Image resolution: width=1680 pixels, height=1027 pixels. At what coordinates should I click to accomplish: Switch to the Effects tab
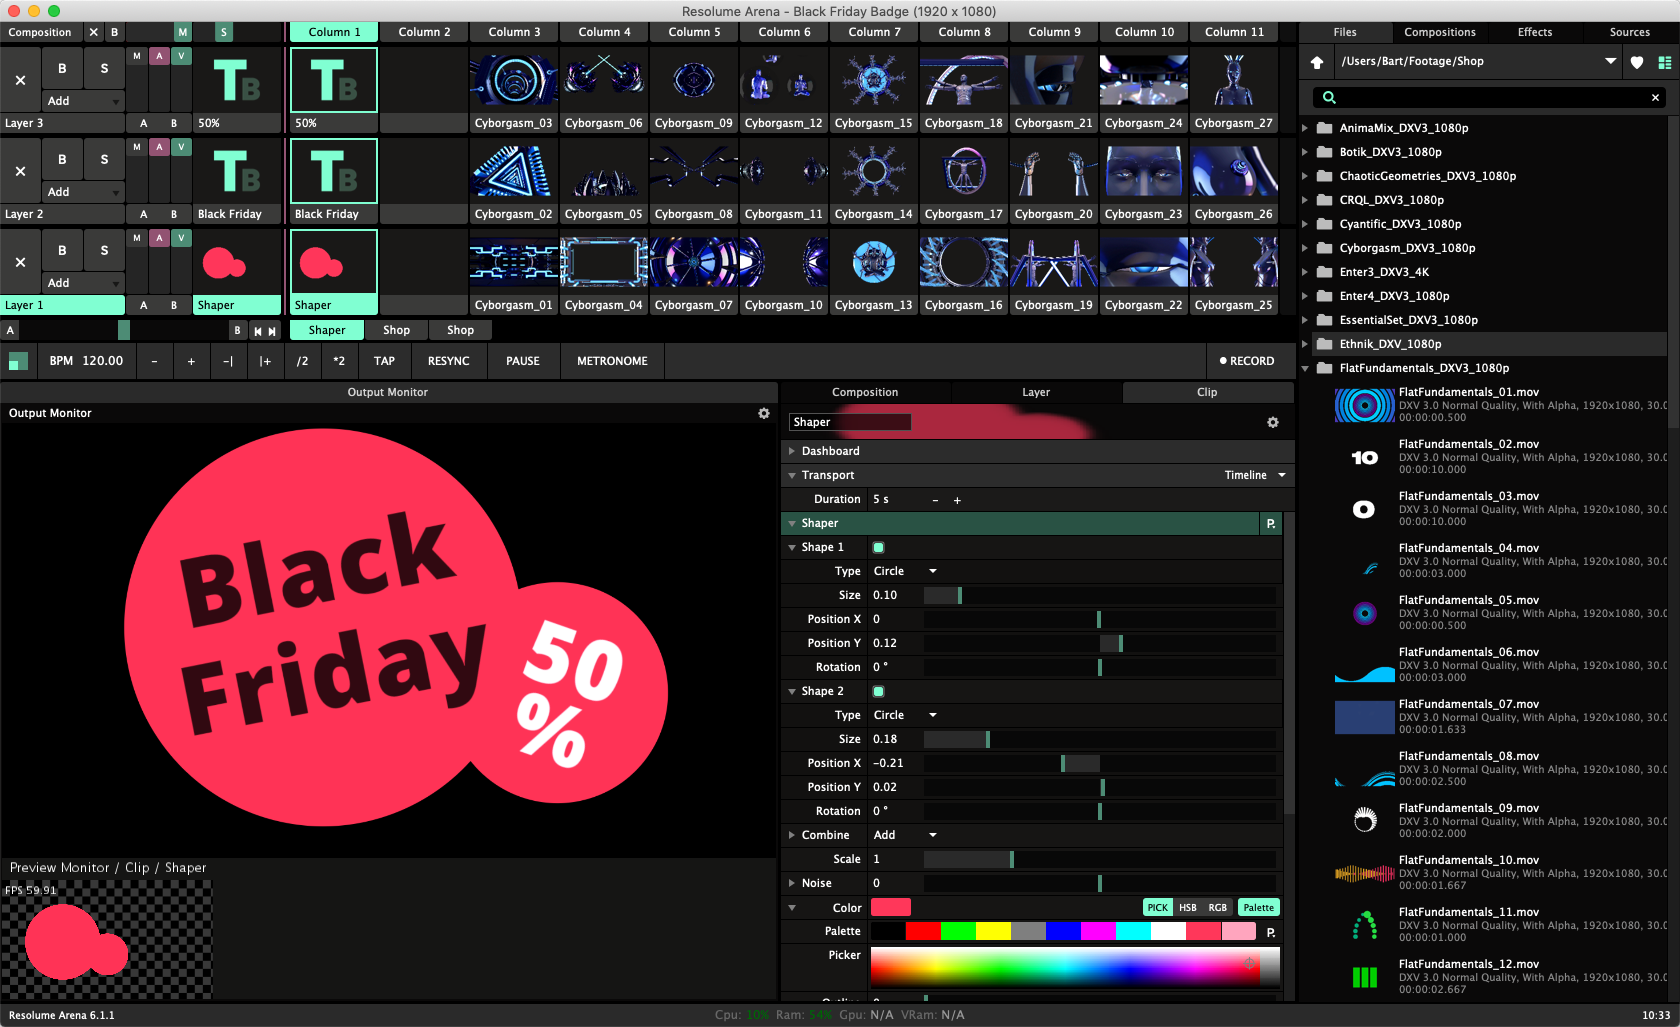(1534, 32)
